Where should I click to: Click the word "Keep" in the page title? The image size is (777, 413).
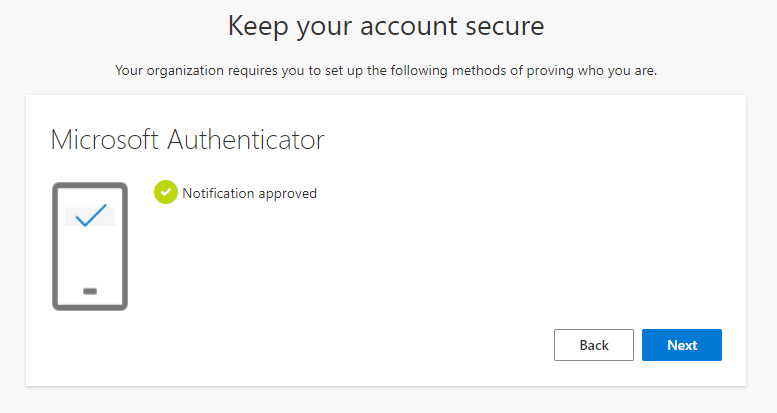coord(258,27)
